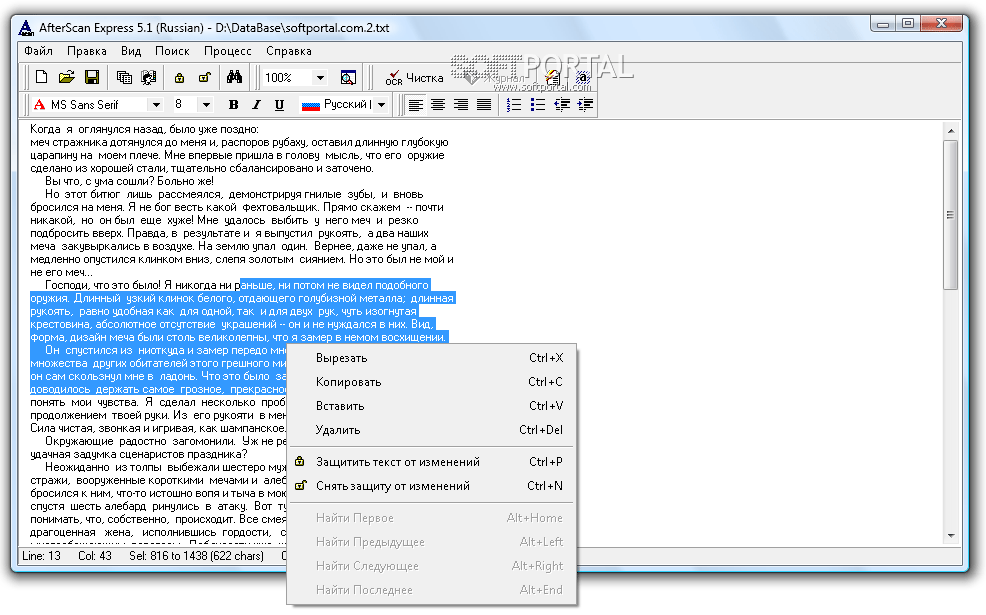This screenshot has height=615, width=986.
Task: Click the bulleted list icon
Action: 538,104
